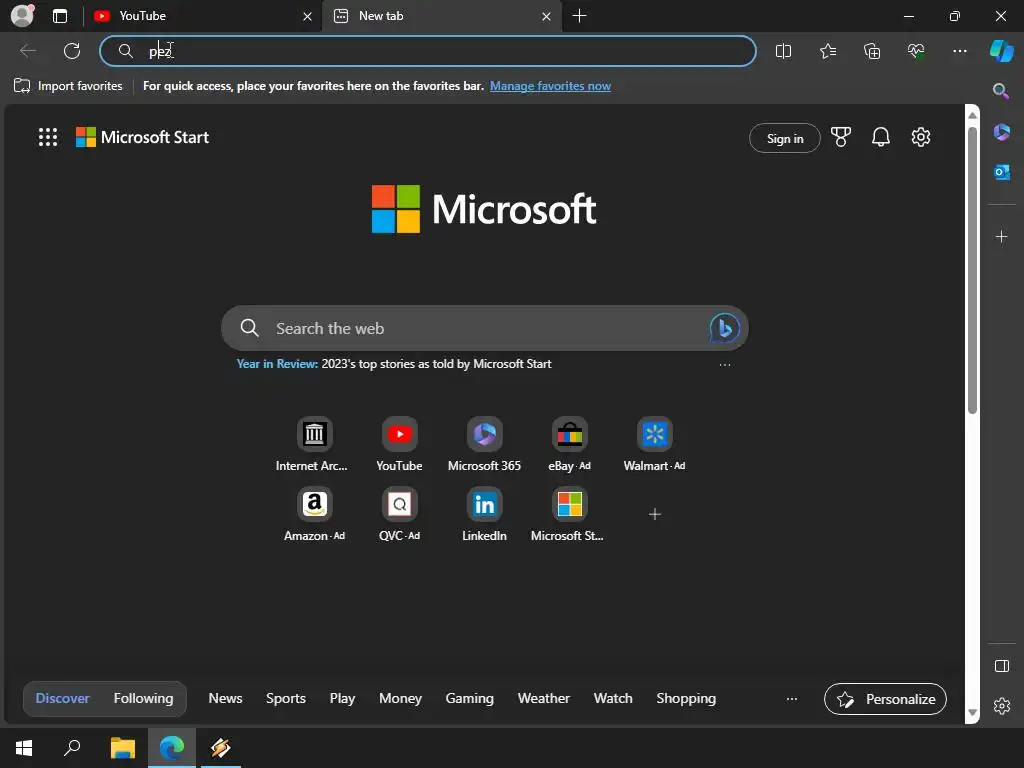Open the Gaming feed category
Screen dimensions: 1024x768
[x=469, y=698]
